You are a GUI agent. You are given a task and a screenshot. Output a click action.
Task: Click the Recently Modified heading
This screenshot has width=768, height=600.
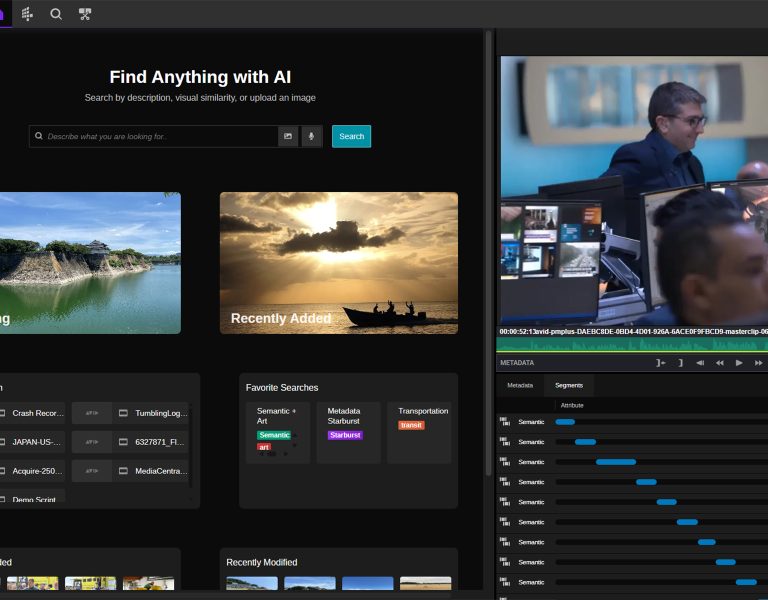(262, 562)
